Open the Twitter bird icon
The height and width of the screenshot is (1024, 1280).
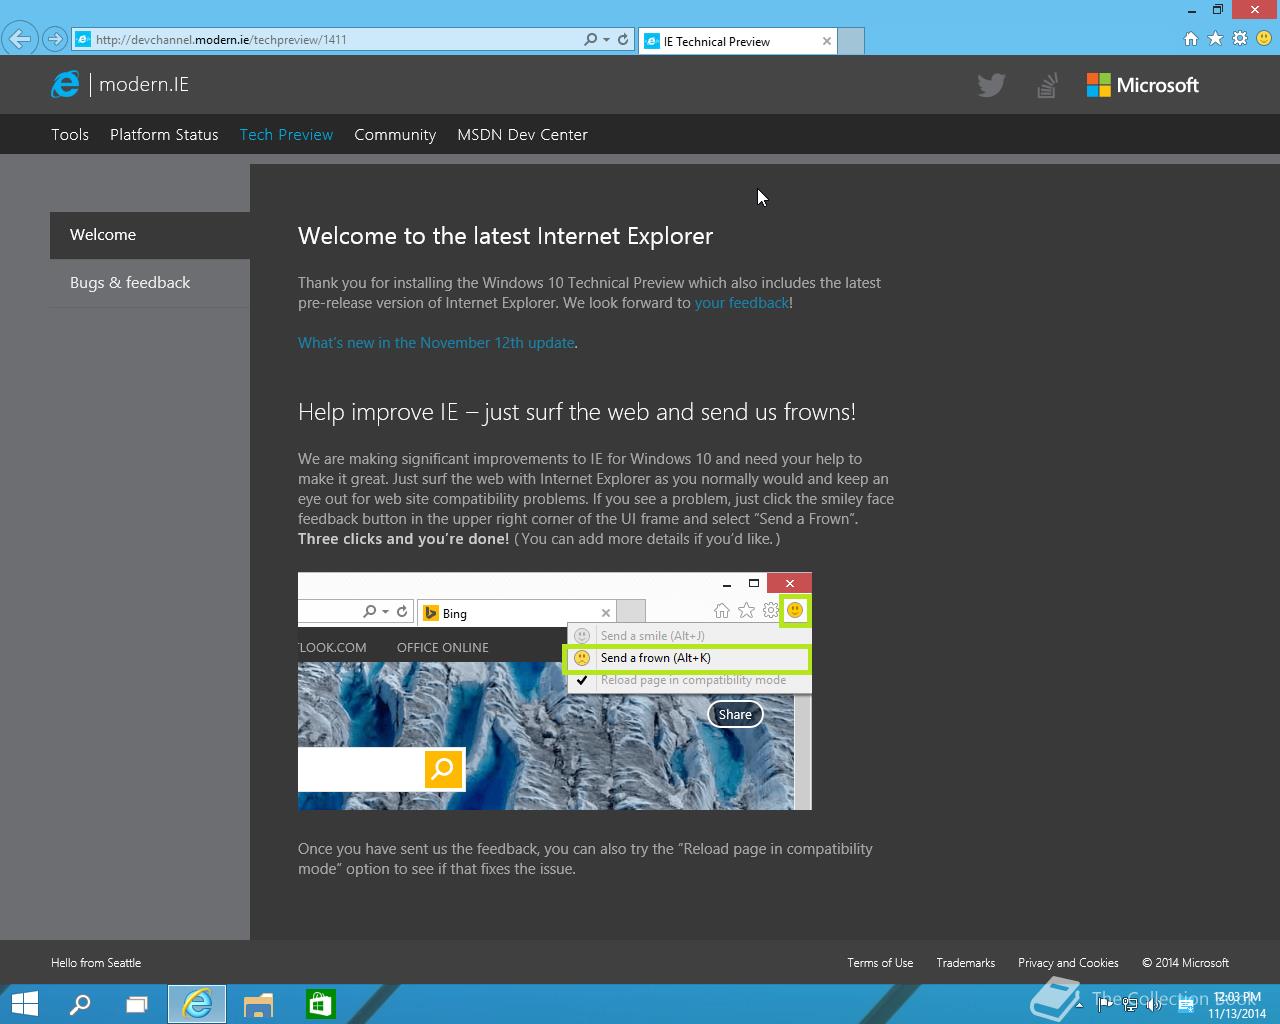coord(991,85)
